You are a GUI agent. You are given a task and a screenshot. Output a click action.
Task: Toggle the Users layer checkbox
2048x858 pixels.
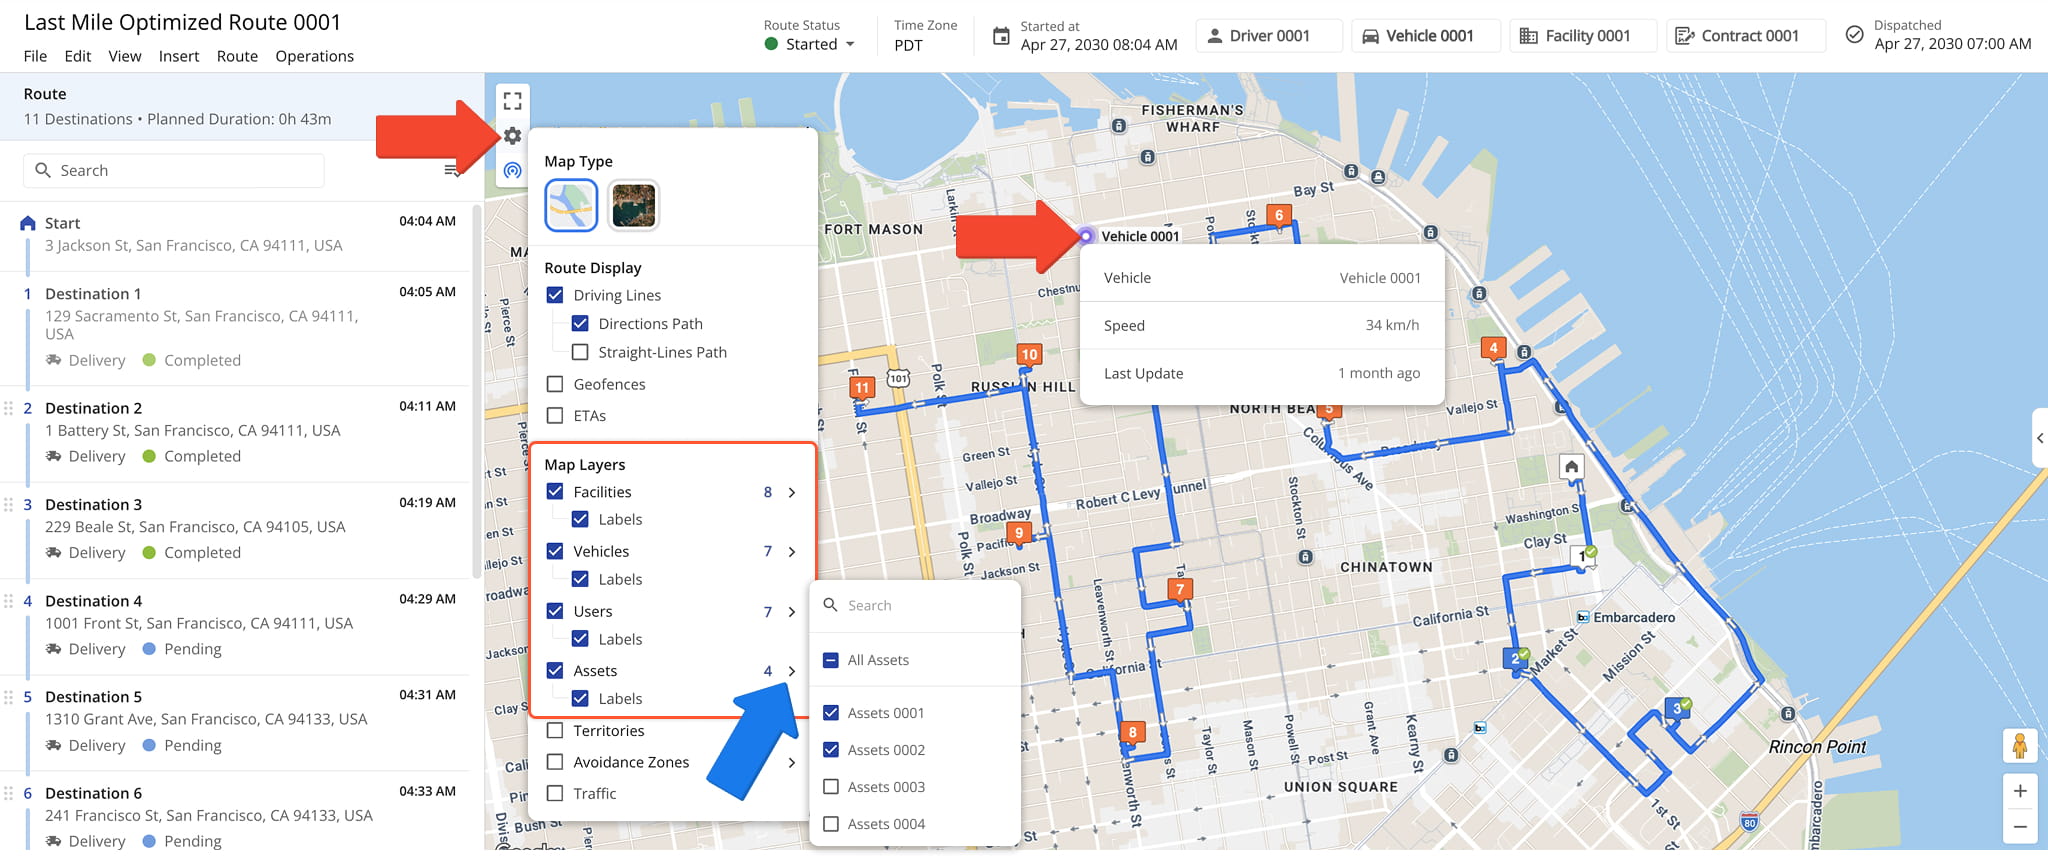555,611
